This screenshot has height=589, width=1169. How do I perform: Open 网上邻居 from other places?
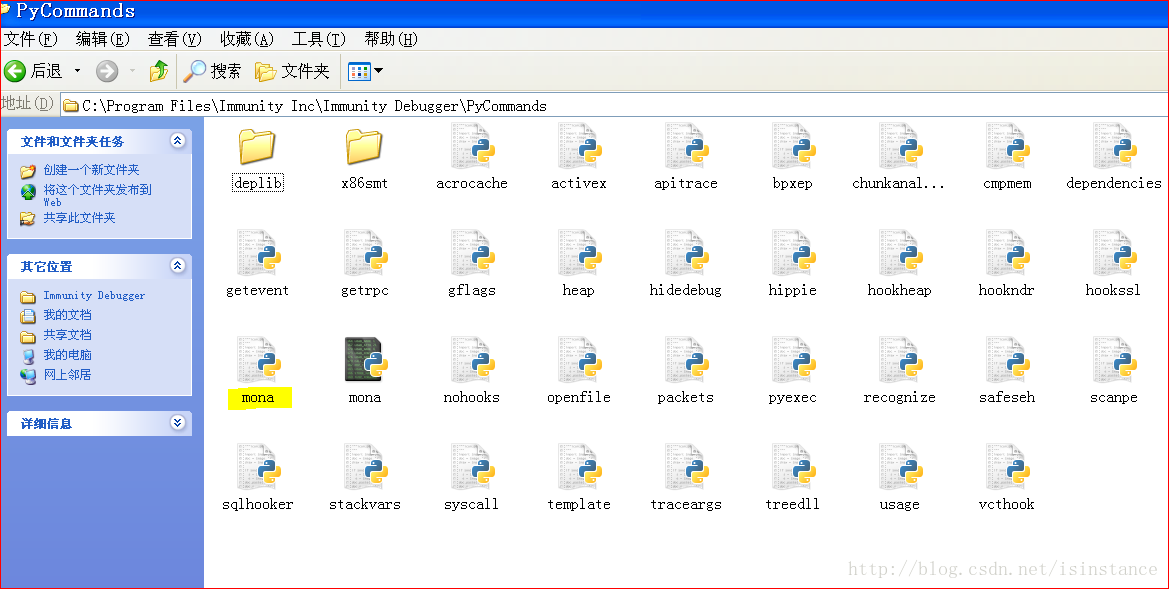click(x=67, y=374)
